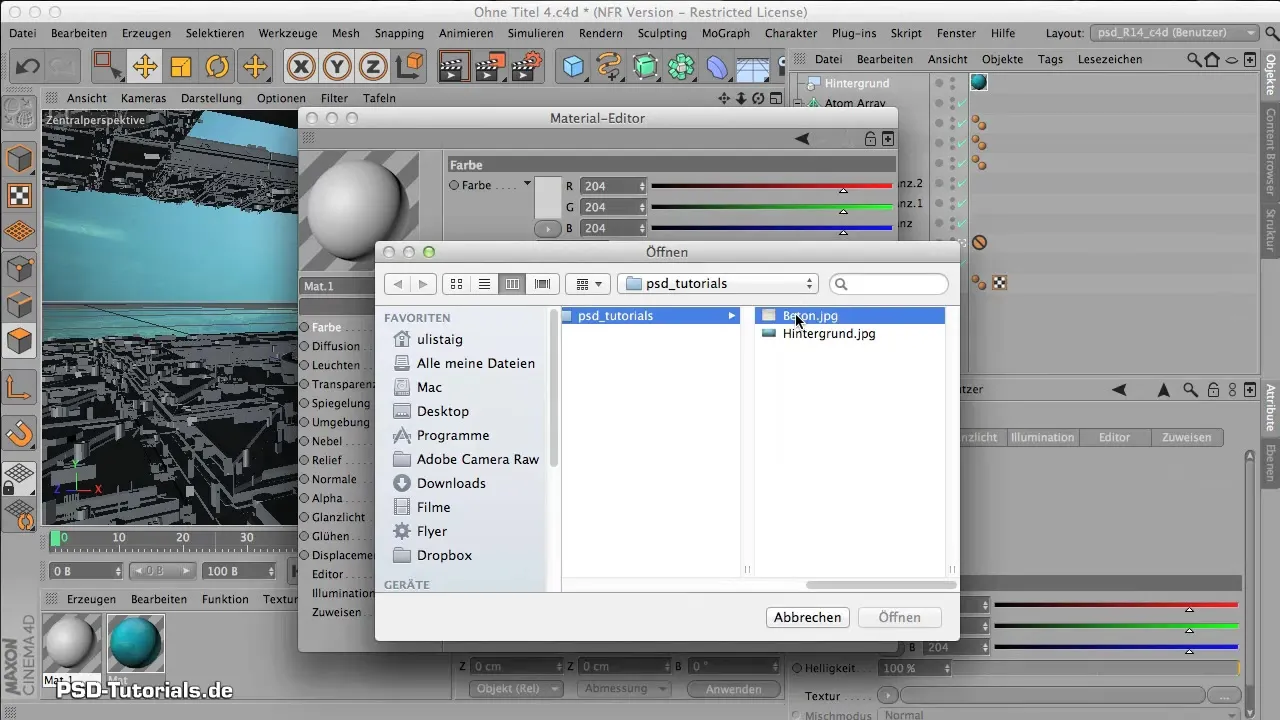Click the Material Editor lock icon

(x=870, y=139)
